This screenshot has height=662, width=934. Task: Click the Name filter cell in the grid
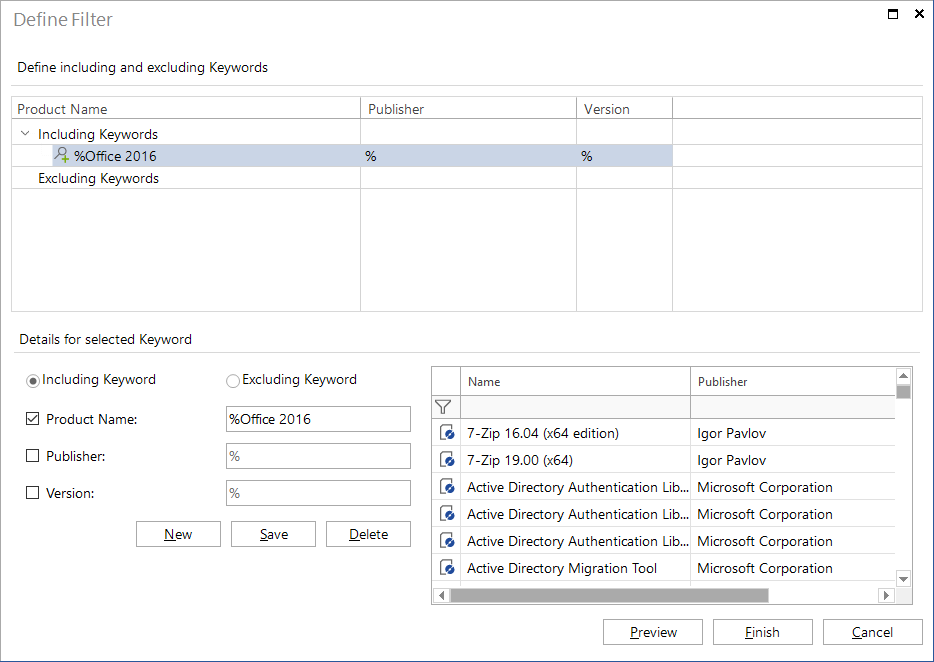click(575, 407)
